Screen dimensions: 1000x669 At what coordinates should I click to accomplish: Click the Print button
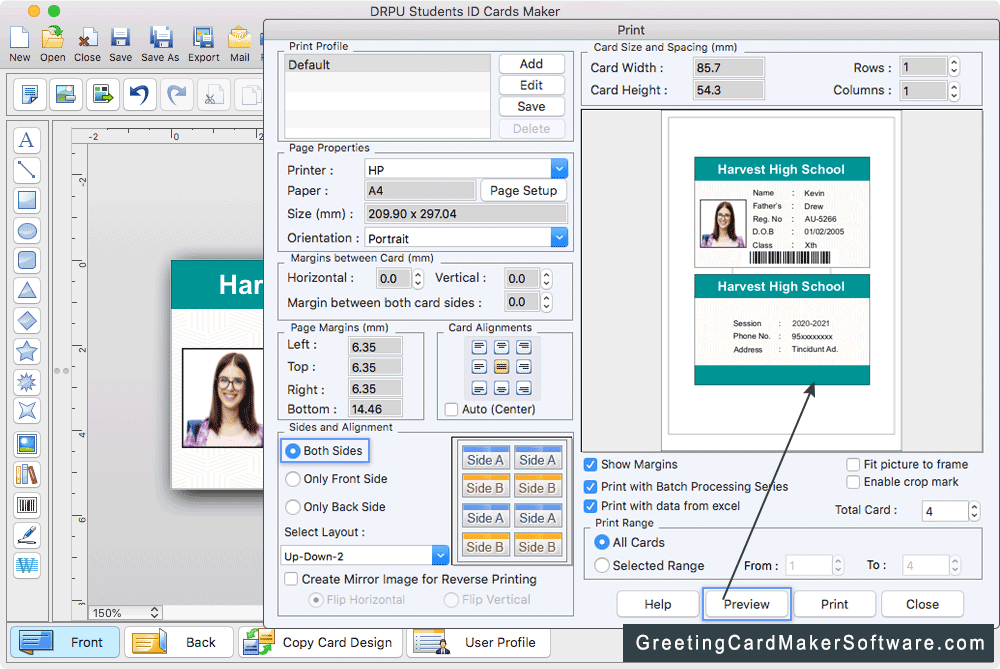pyautogui.click(x=835, y=604)
